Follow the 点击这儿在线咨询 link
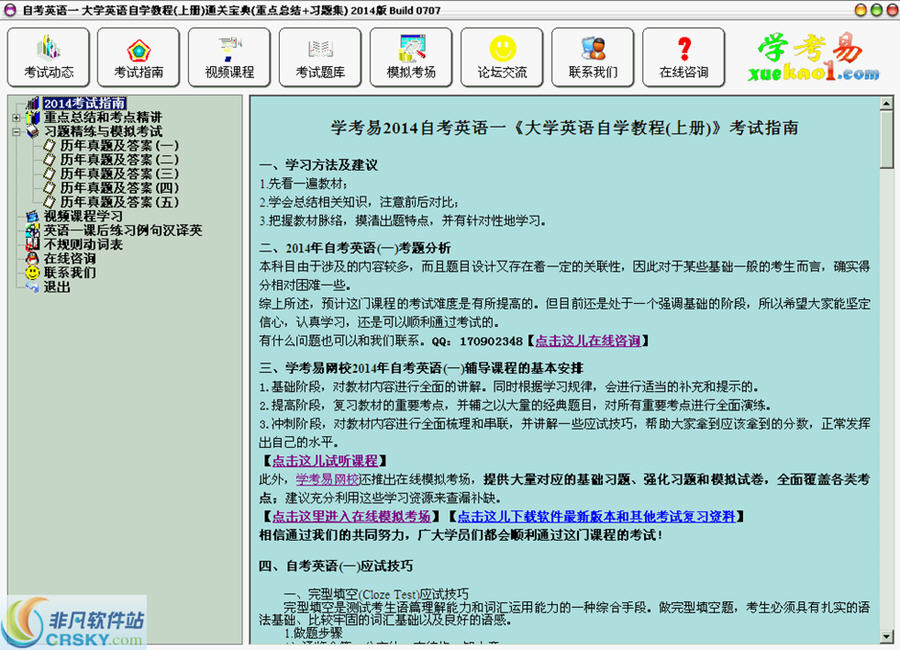This screenshot has width=900, height=650. click(588, 341)
